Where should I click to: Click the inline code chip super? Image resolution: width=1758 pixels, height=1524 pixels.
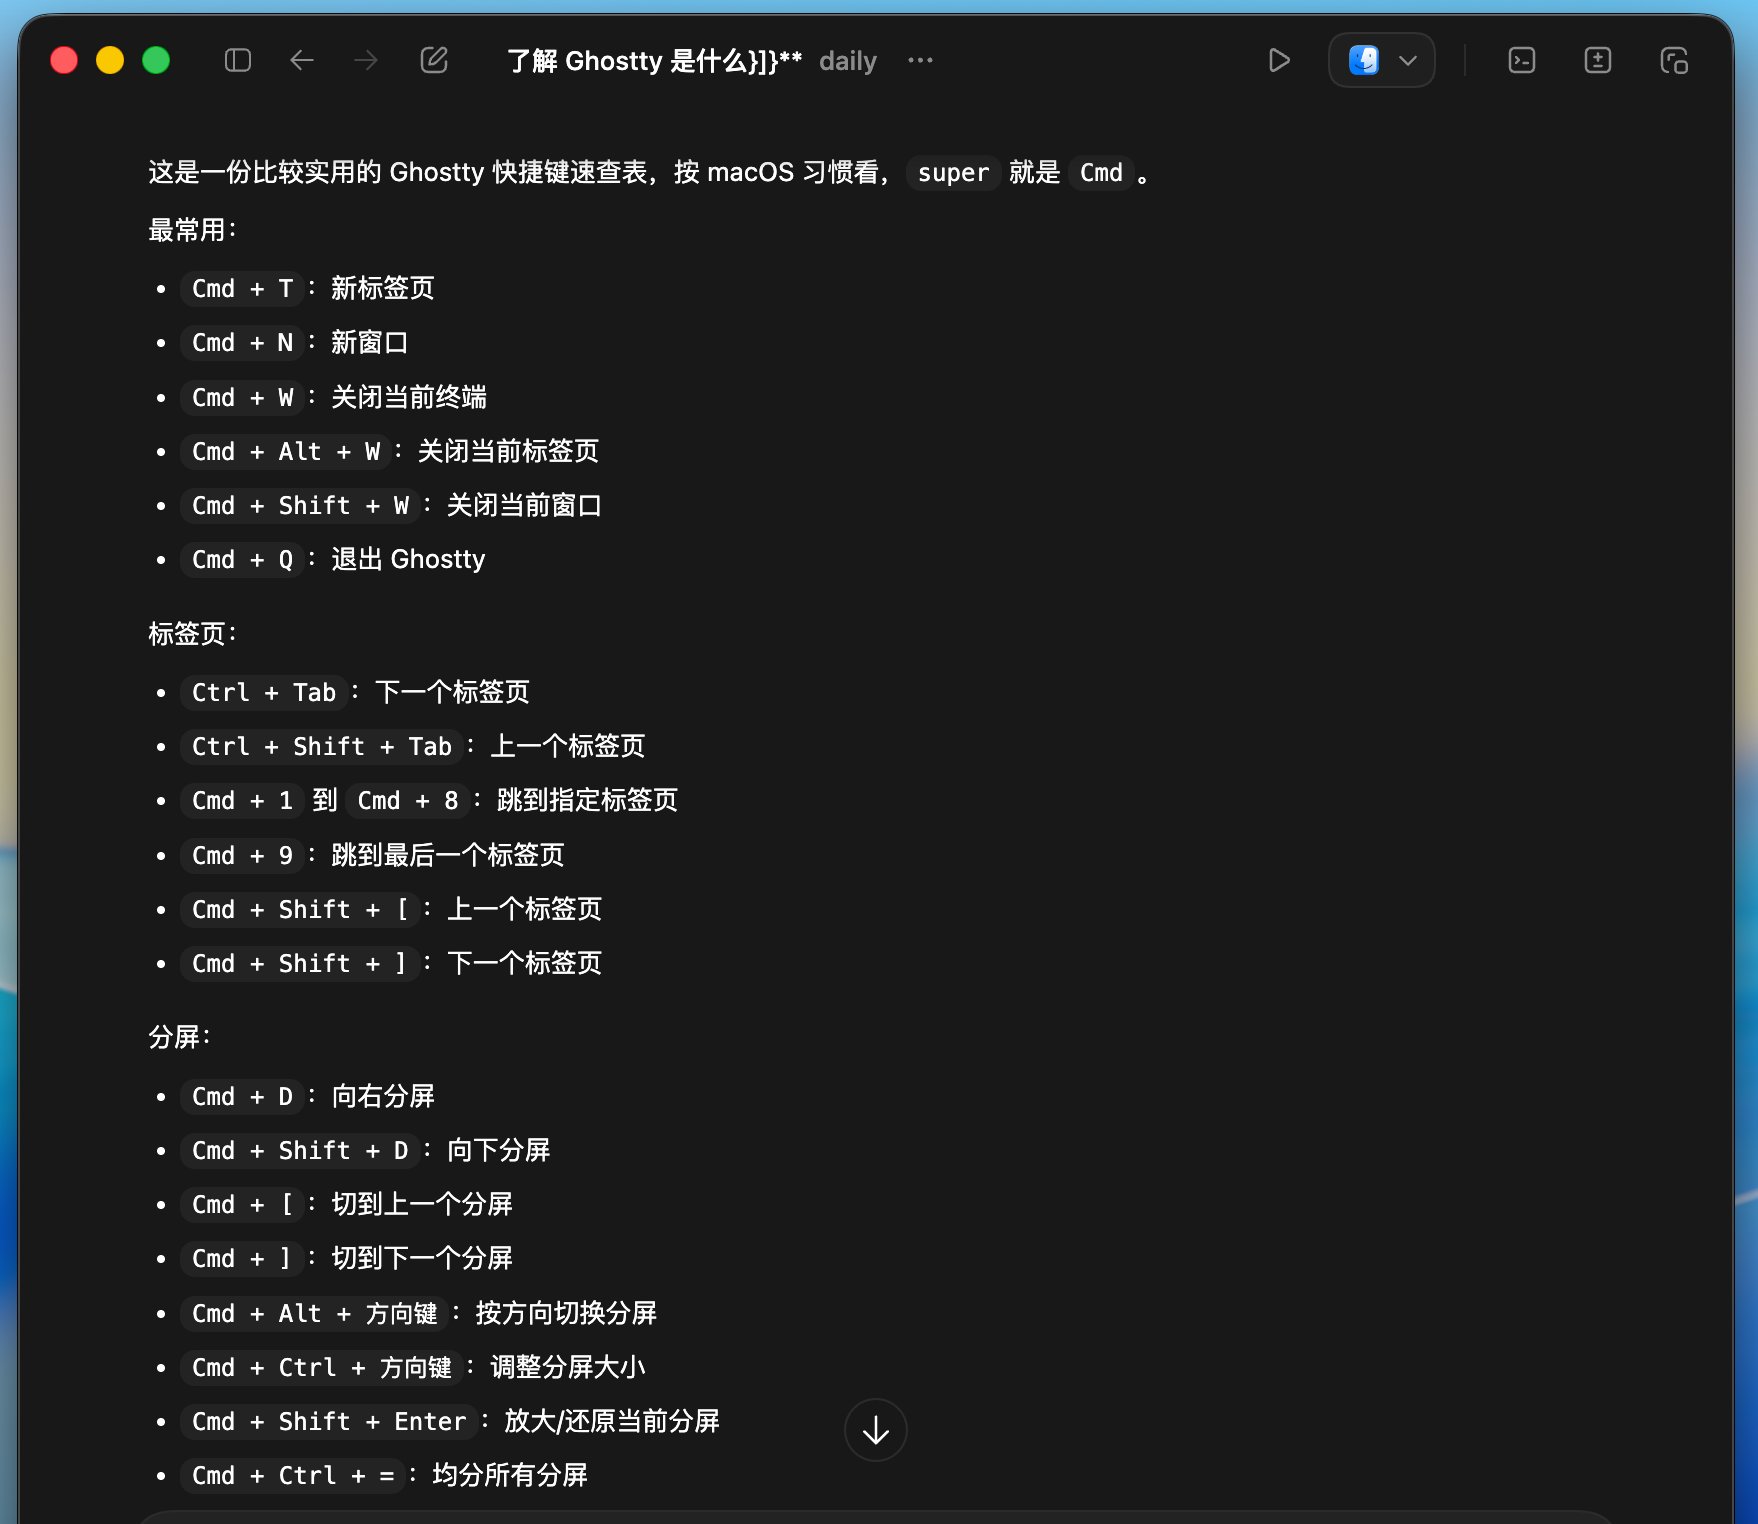click(953, 173)
